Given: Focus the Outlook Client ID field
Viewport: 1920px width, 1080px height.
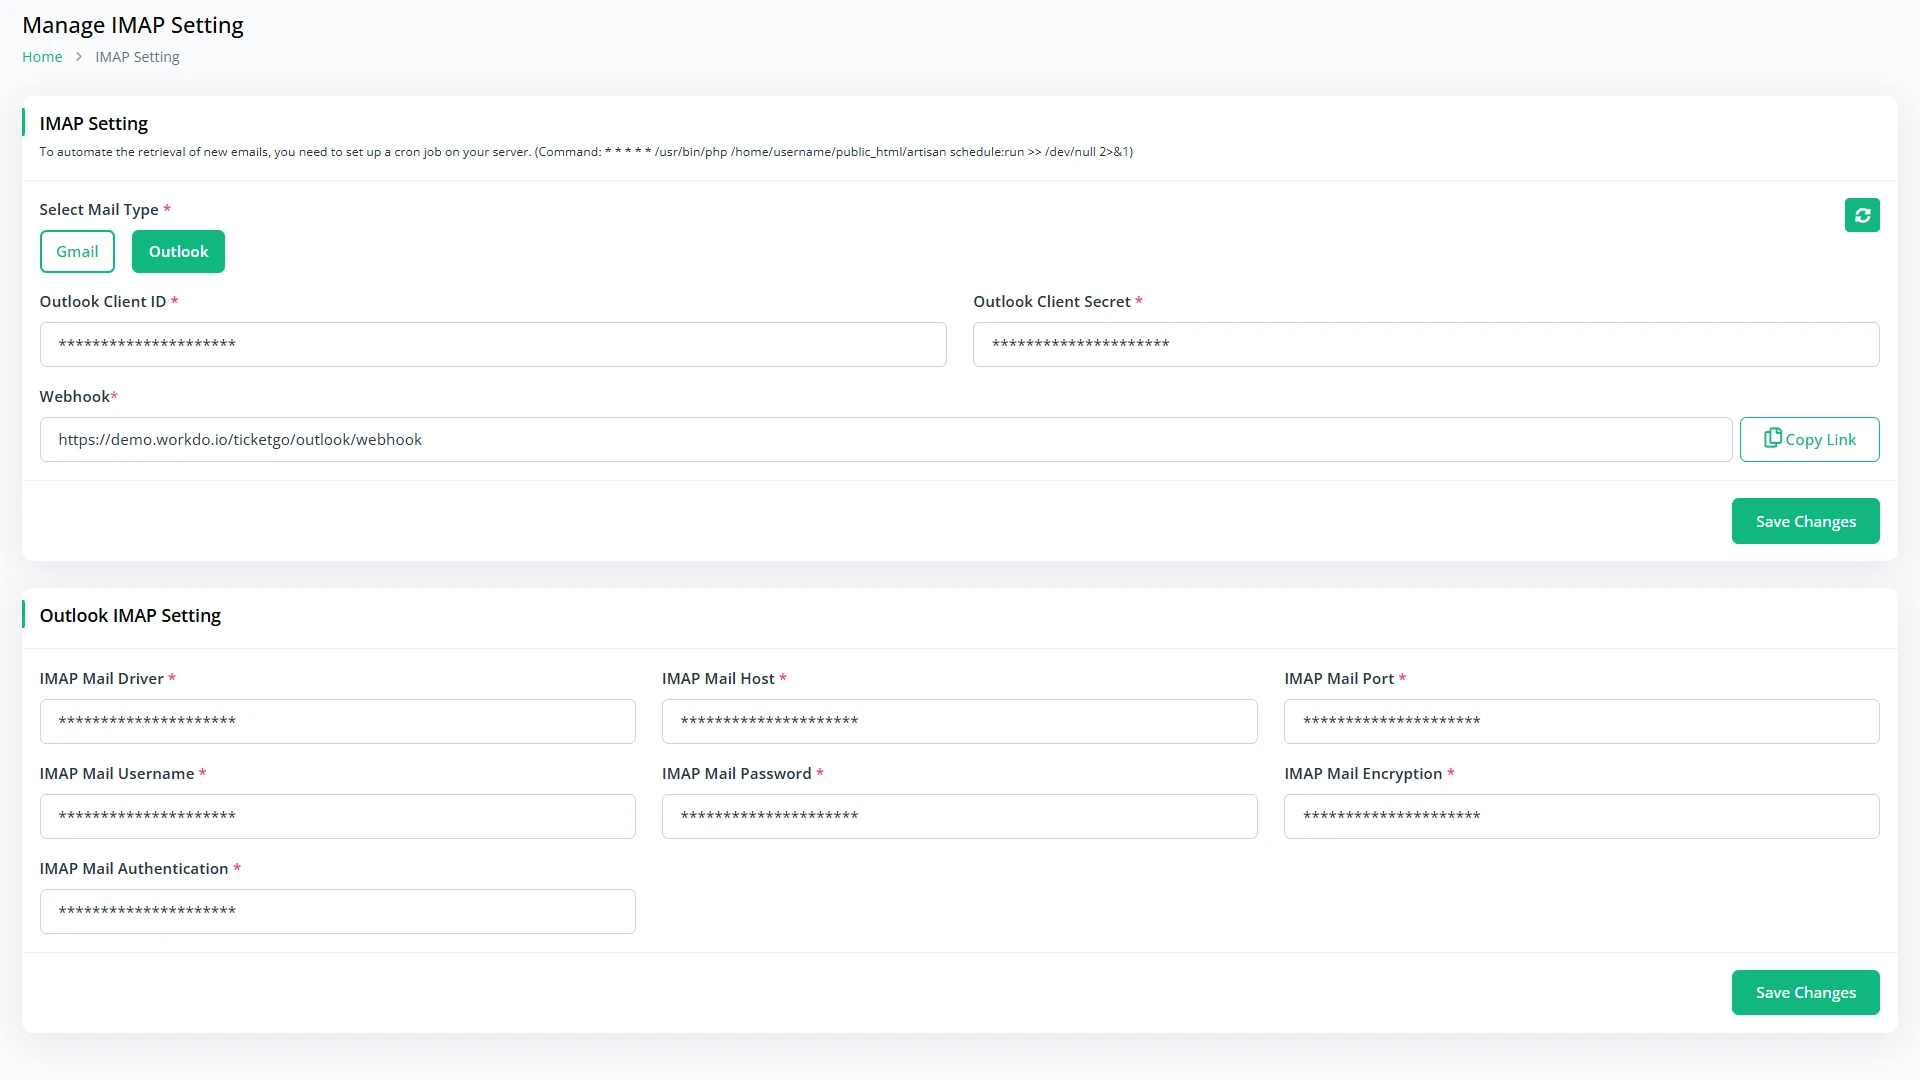Looking at the screenshot, I should [493, 344].
